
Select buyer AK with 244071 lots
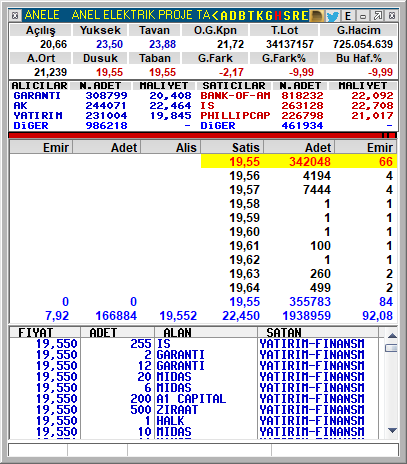pyautogui.click(x=103, y=106)
